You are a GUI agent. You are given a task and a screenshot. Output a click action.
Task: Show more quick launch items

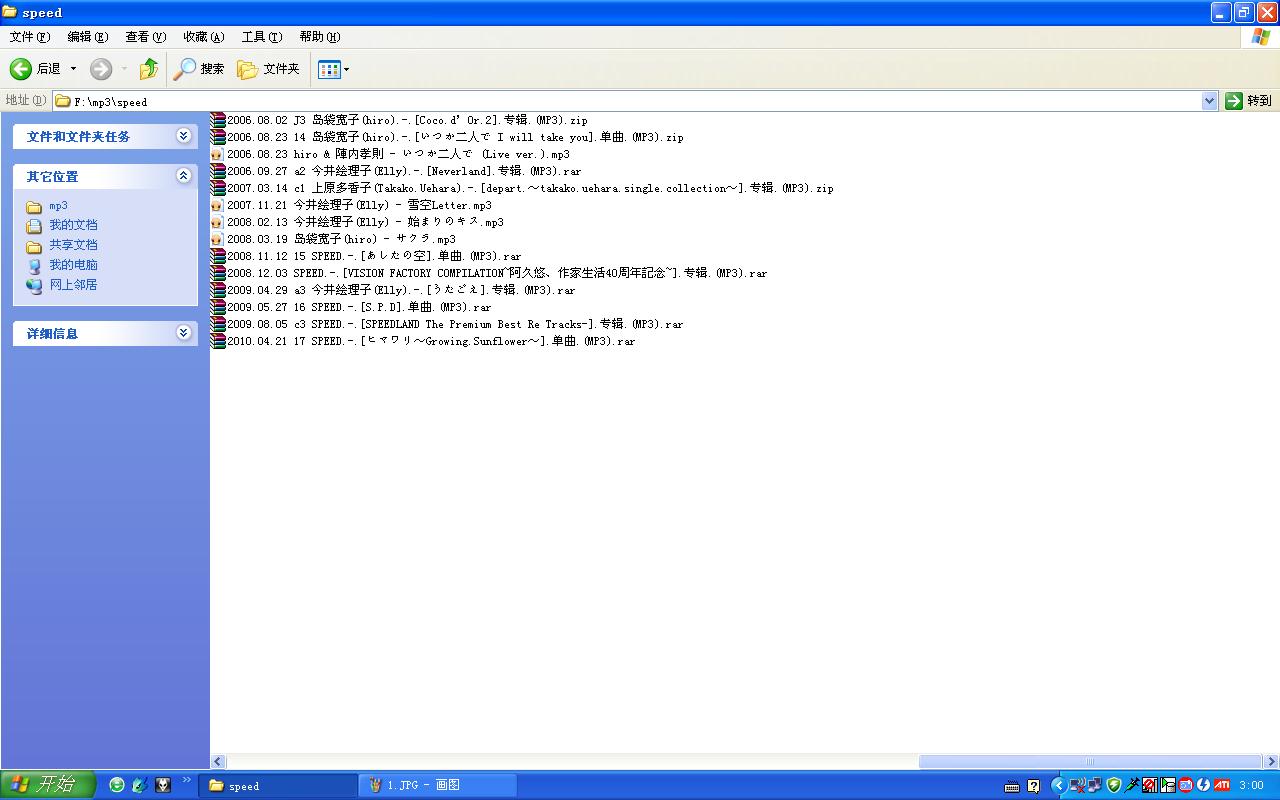click(x=186, y=780)
